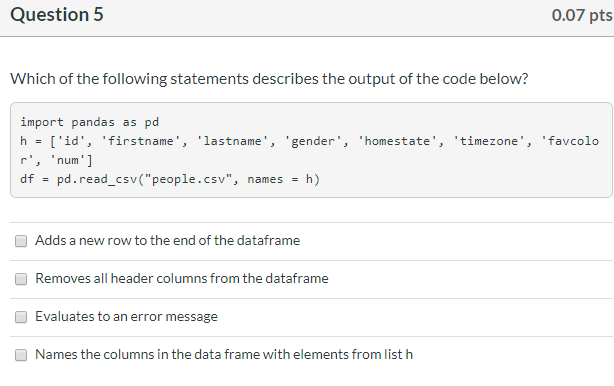Click the 'gender' string in the code block
This screenshot has height=386, width=614.
pyautogui.click(x=313, y=141)
